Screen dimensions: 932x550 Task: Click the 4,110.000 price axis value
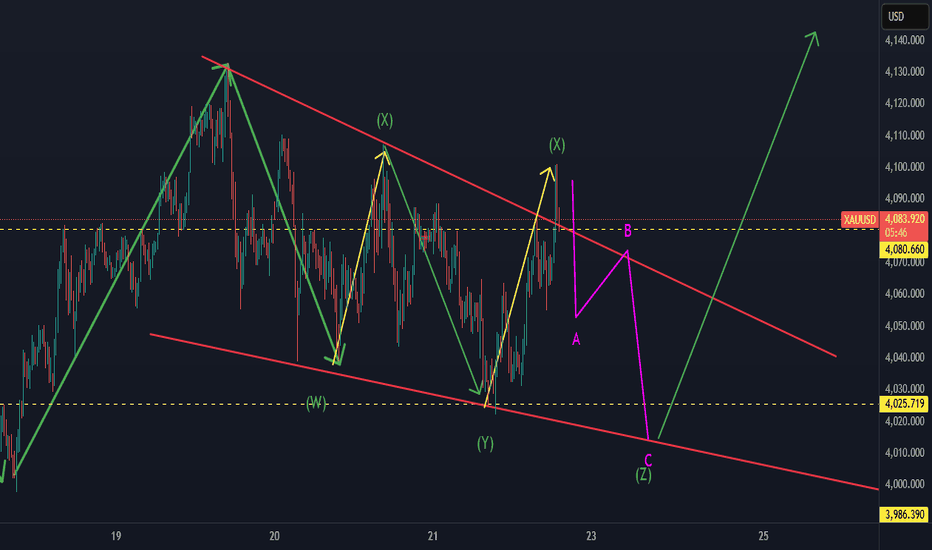pos(904,136)
